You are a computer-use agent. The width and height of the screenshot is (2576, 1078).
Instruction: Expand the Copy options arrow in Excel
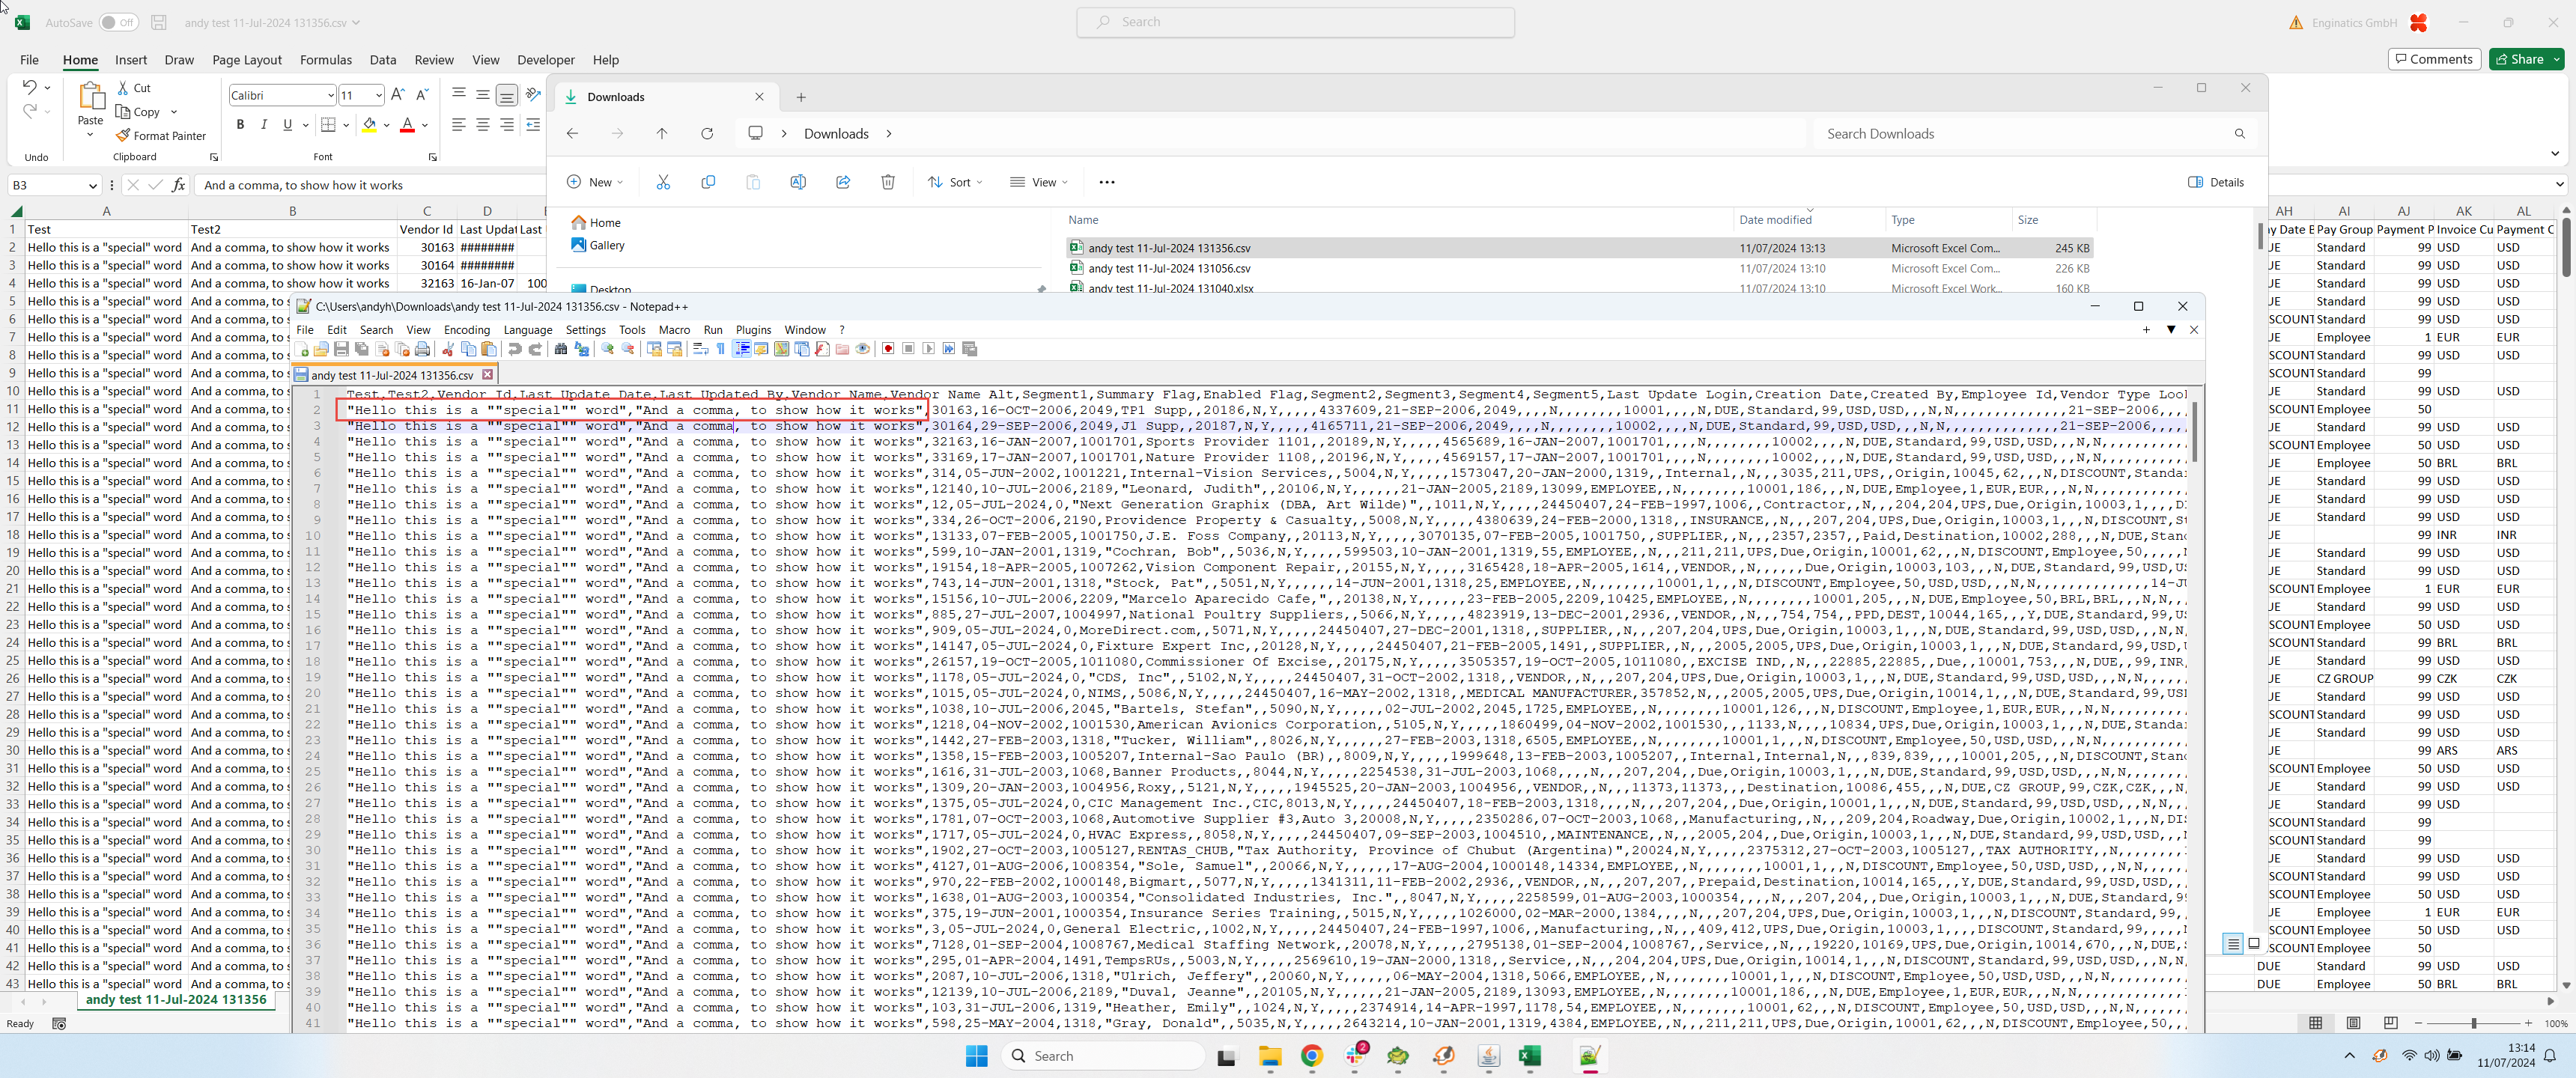coord(173,112)
